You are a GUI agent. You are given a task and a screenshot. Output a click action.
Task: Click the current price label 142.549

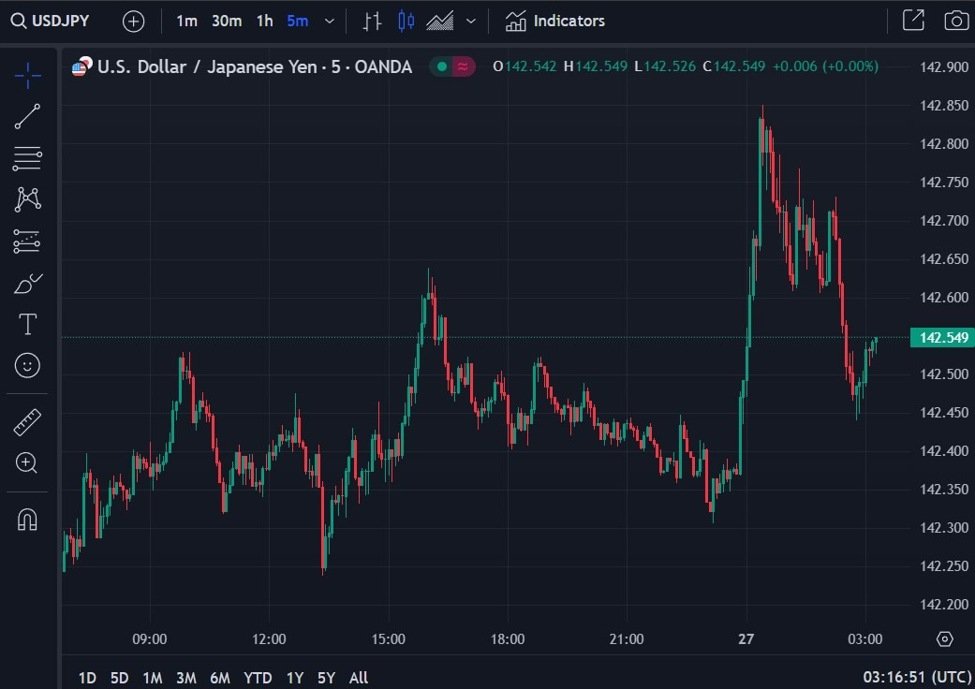pyautogui.click(x=942, y=338)
